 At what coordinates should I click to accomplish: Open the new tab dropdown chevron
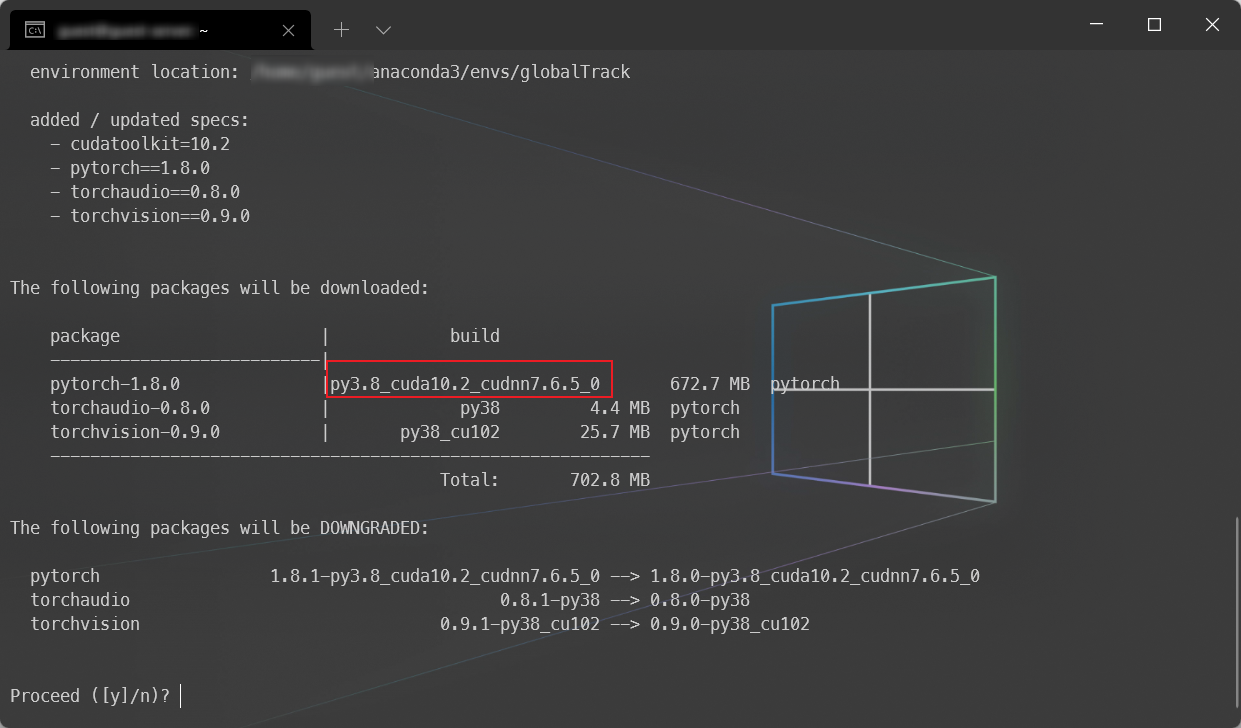(383, 31)
